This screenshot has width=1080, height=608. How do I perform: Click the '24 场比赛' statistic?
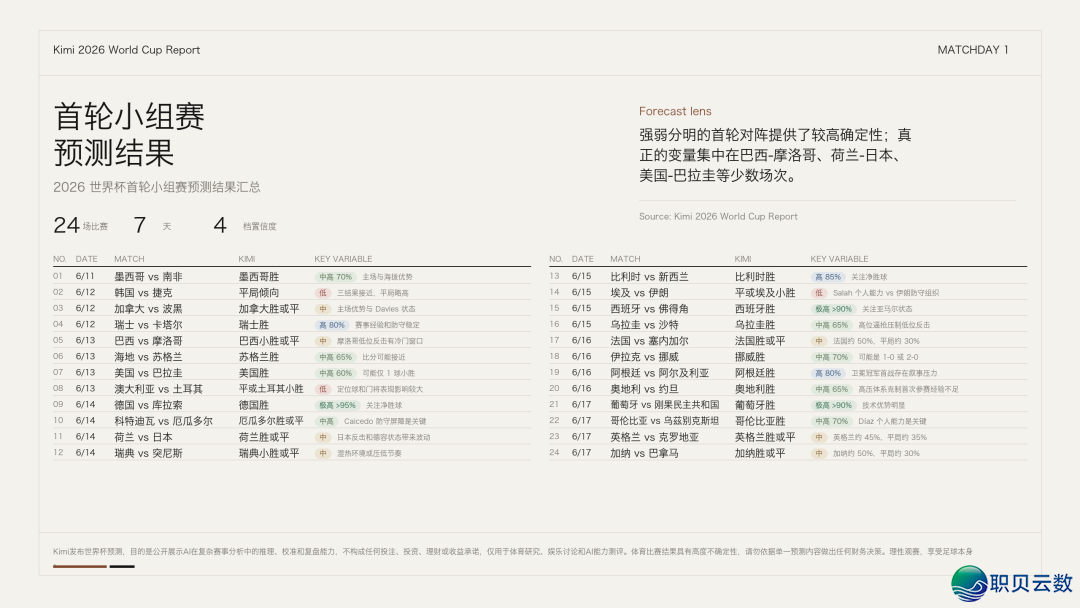pyautogui.click(x=81, y=225)
